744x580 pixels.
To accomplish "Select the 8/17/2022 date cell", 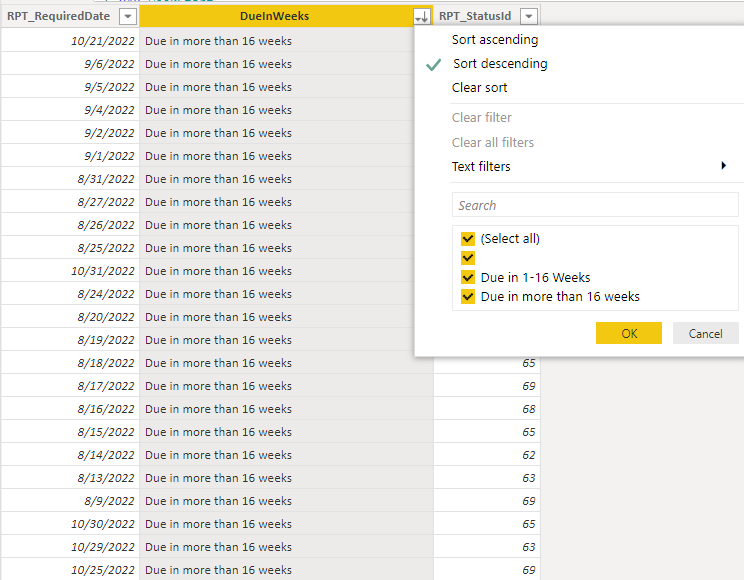I will click(x=70, y=386).
